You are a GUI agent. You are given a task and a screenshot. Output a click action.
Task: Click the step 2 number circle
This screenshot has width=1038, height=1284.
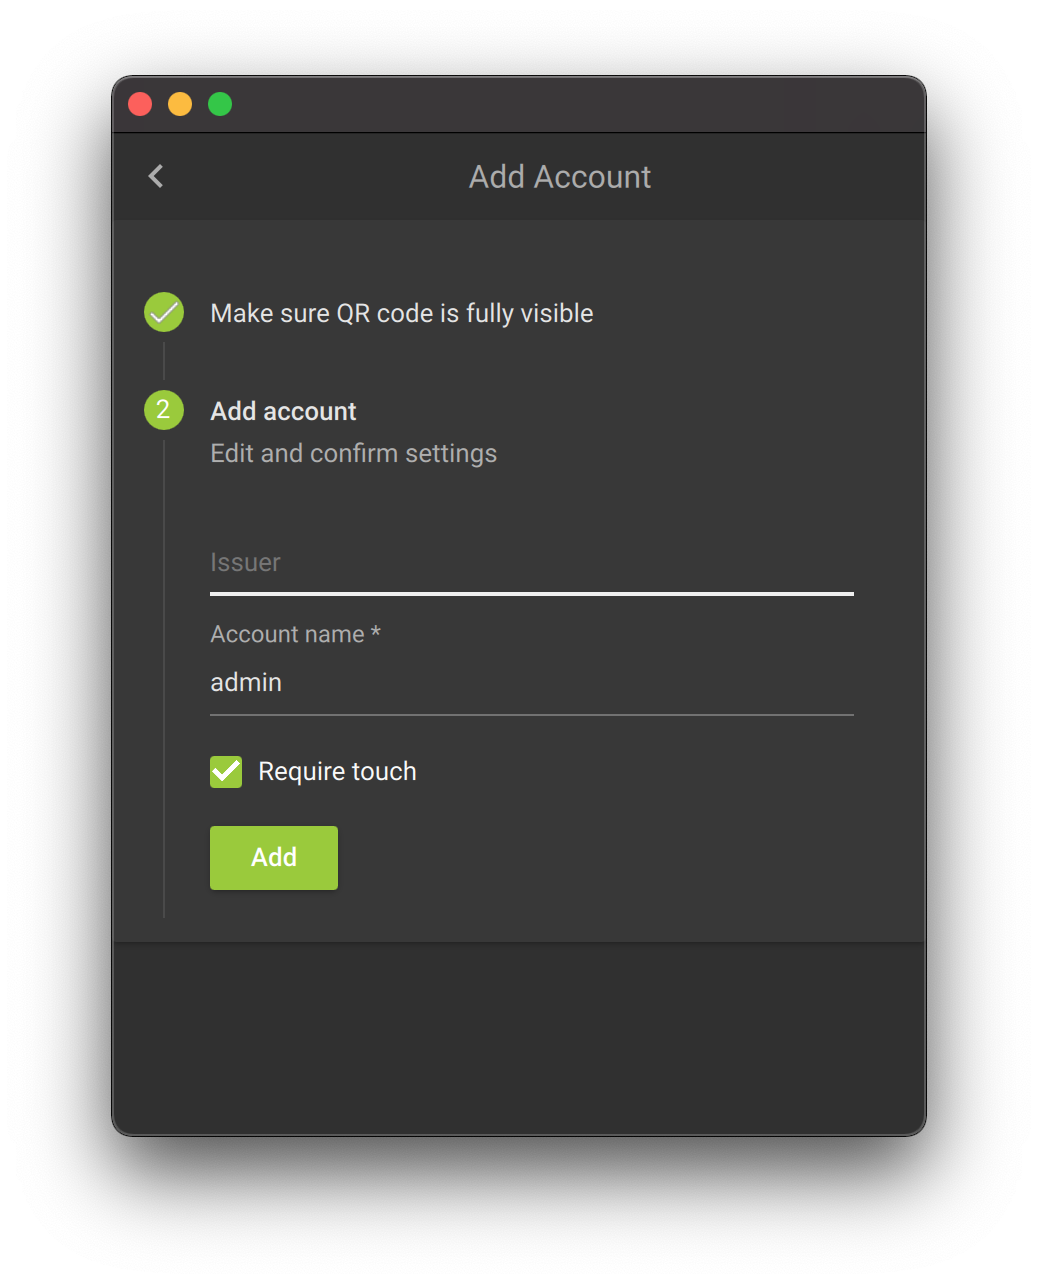coord(164,410)
